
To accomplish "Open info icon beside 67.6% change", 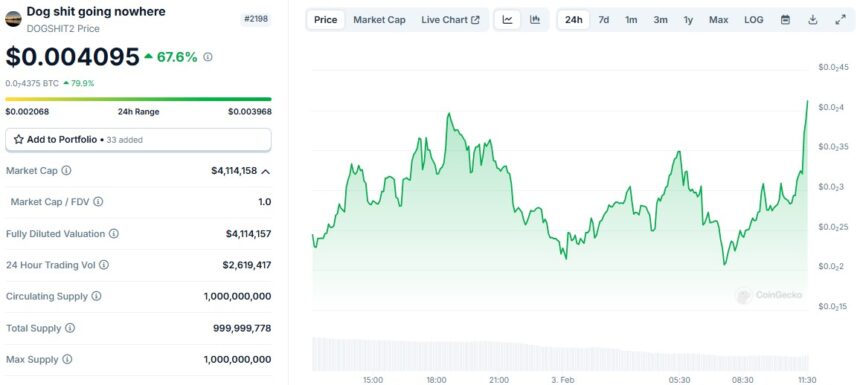I will click(x=208, y=56).
